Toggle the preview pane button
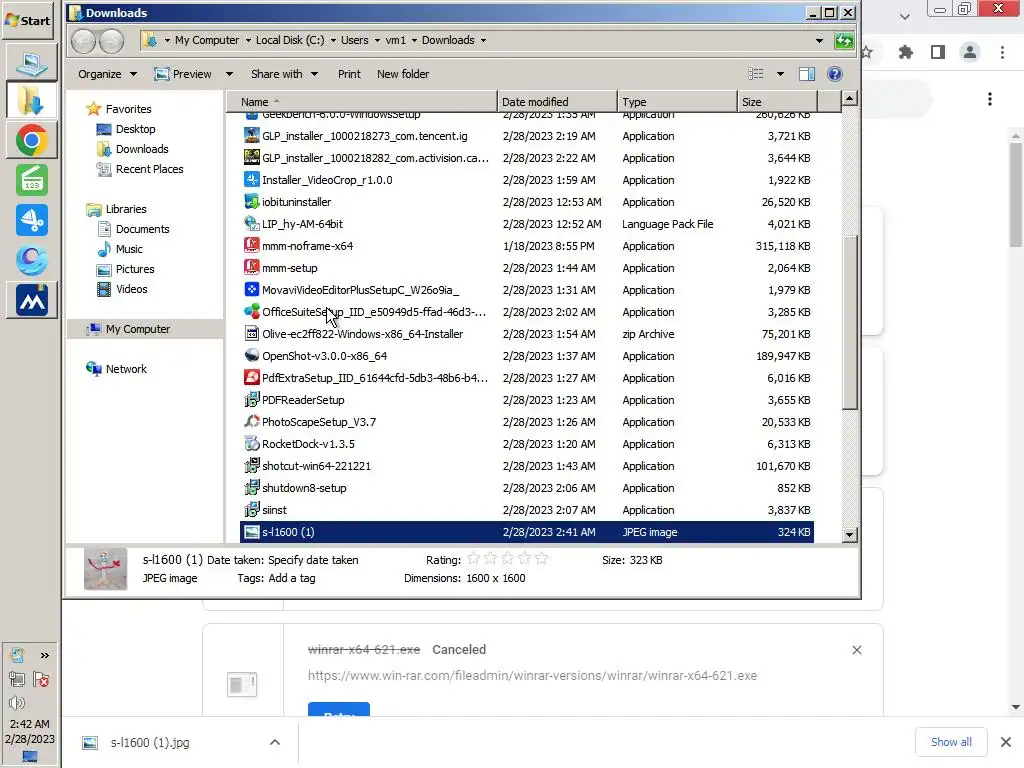The width and height of the screenshot is (1024, 768). [x=807, y=74]
